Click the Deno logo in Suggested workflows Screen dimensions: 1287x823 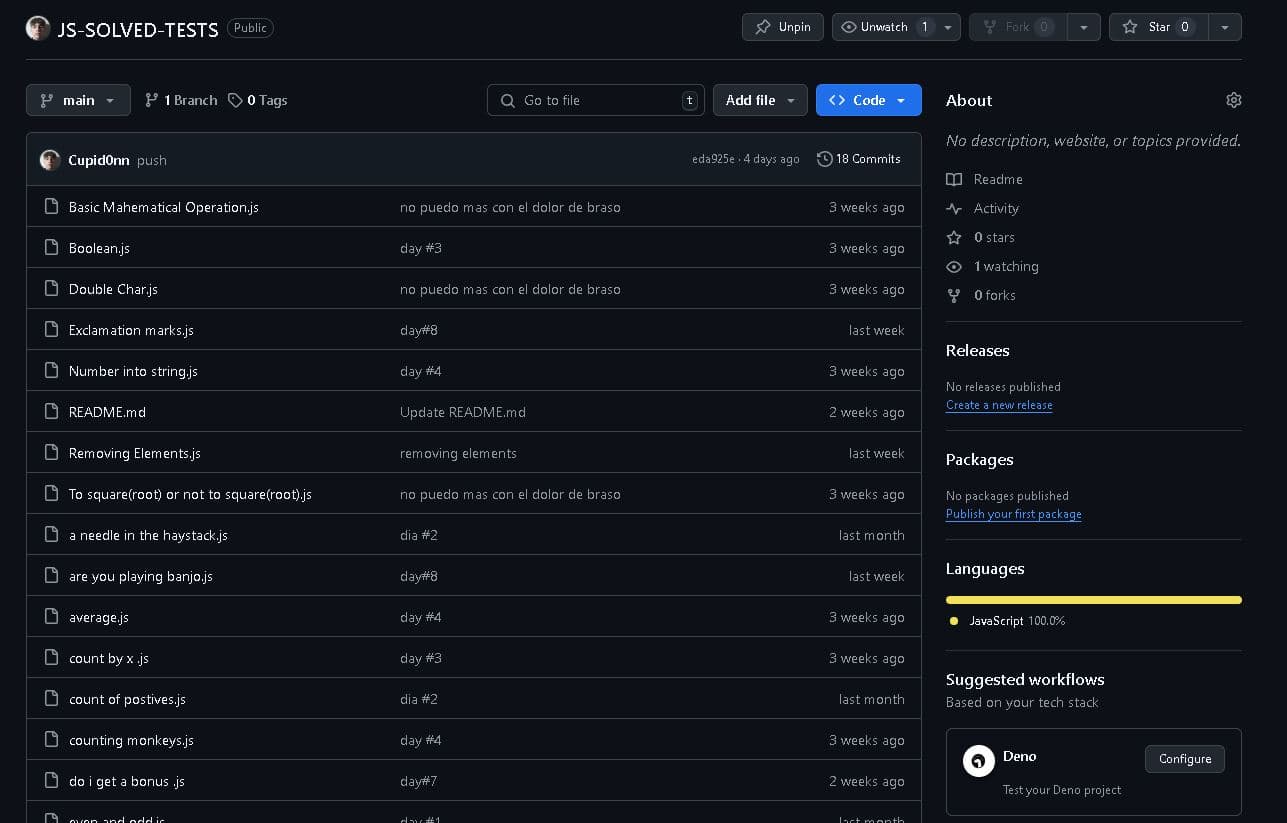[979, 761]
